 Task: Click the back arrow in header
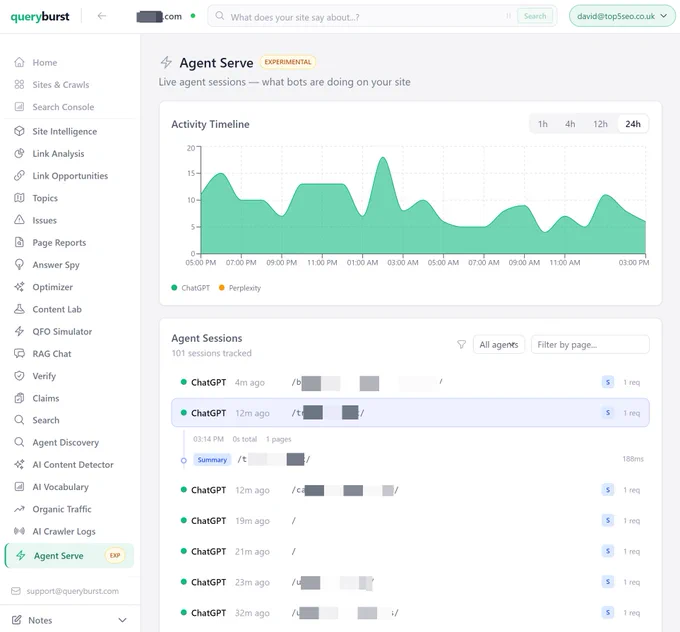click(101, 16)
